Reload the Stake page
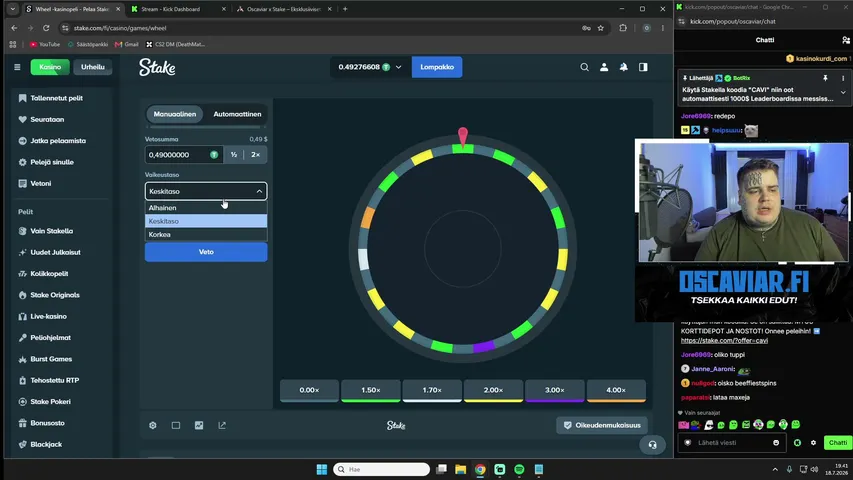This screenshot has height=480, width=853. 46,28
